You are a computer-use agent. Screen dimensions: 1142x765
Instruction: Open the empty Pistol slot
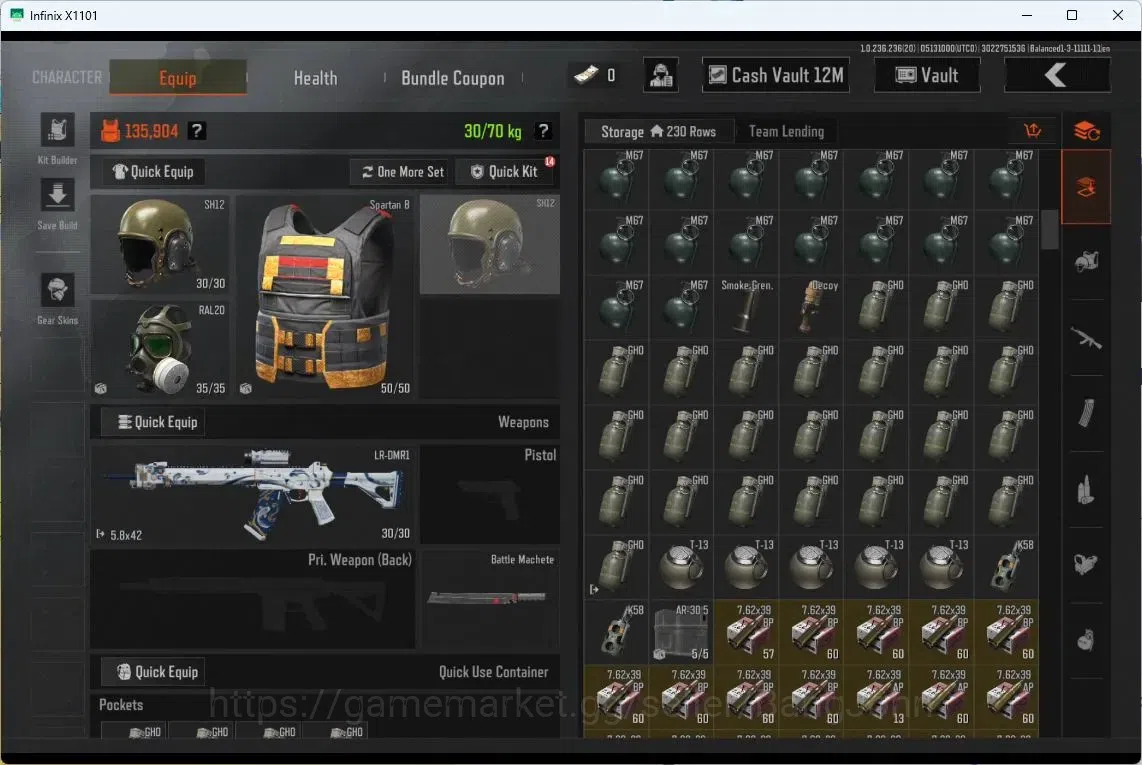[490, 495]
